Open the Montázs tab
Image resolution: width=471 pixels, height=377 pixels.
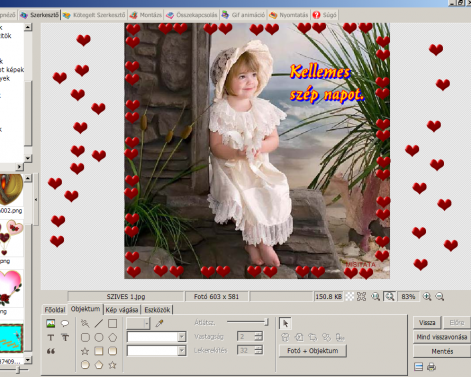146,15
